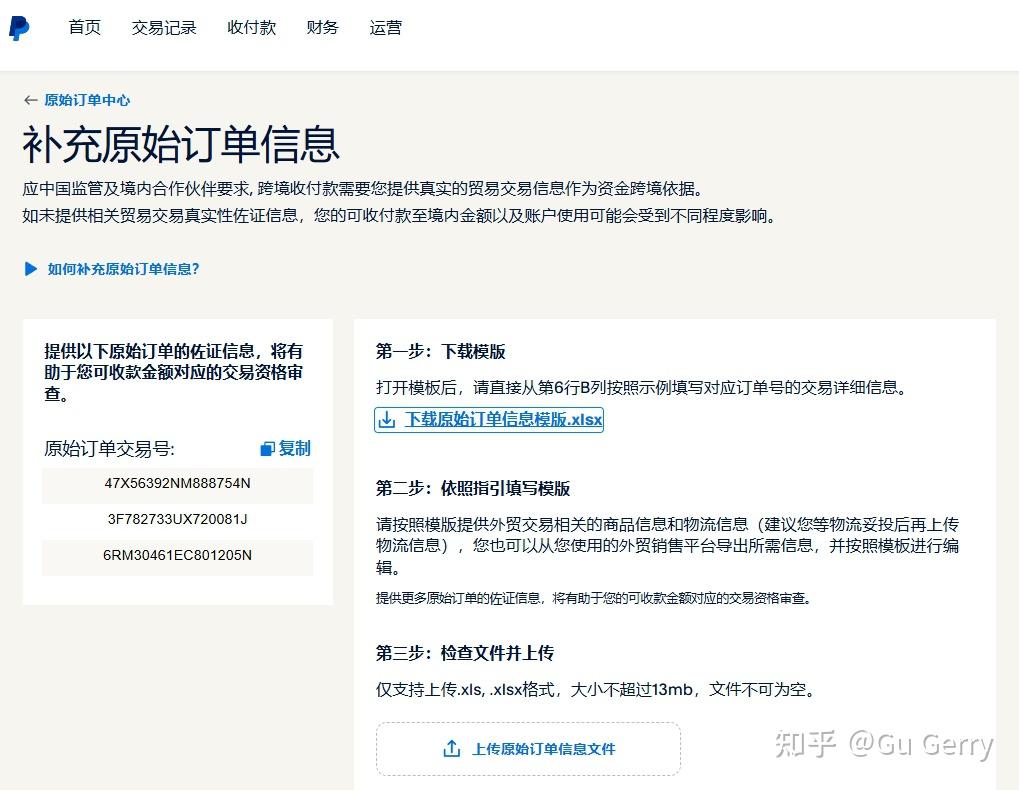Viewport: 1019px width, 790px height.
Task: Open the 交易记录 menu item
Action: pyautogui.click(x=164, y=27)
